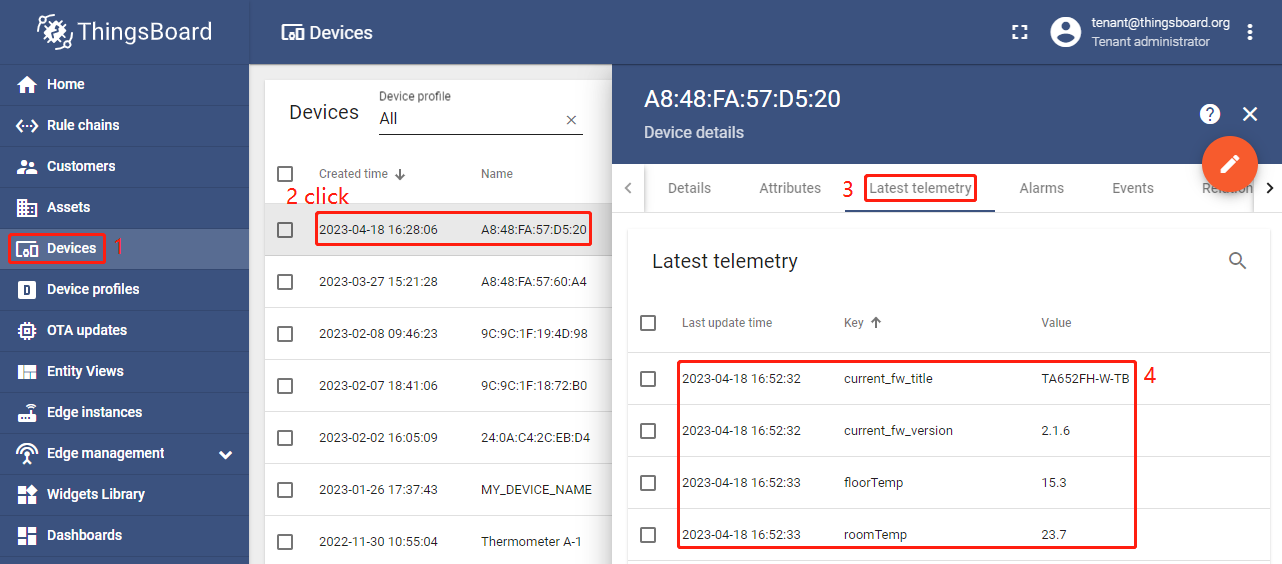Expand the Edge management submenu
This screenshot has height=564, width=1282.
pos(226,455)
